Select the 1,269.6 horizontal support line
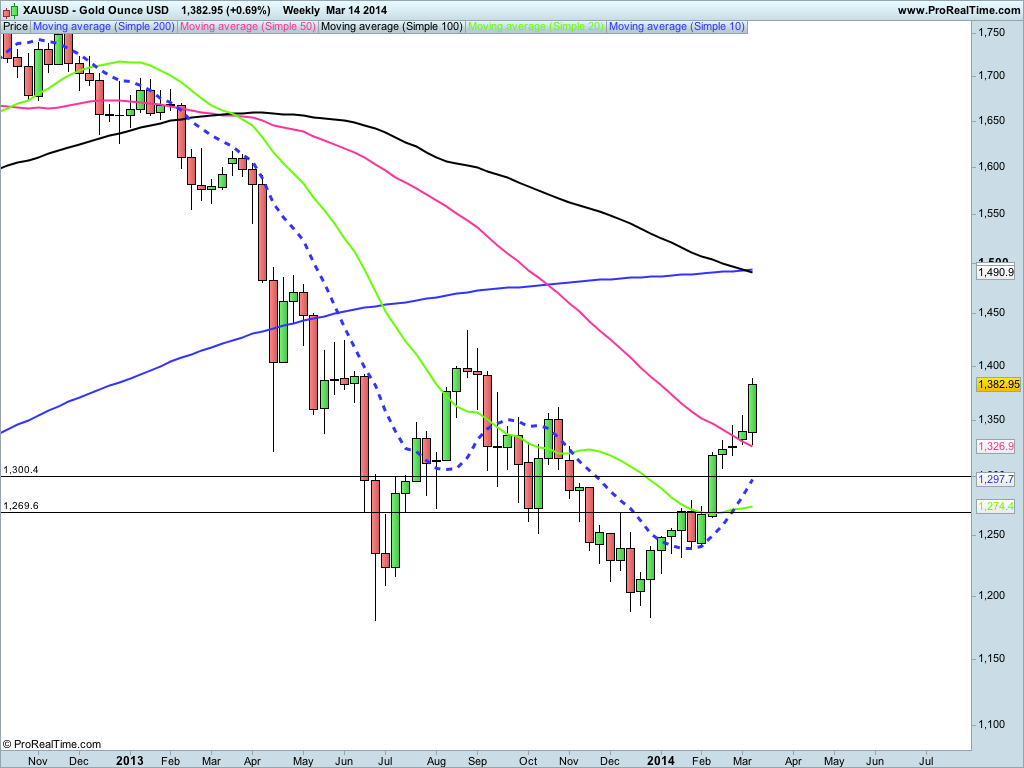The image size is (1024, 768). click(485, 513)
